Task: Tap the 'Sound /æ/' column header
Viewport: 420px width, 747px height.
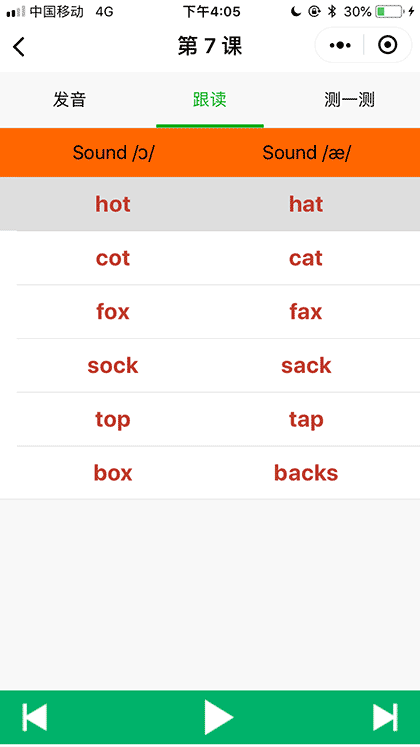Action: click(306, 153)
